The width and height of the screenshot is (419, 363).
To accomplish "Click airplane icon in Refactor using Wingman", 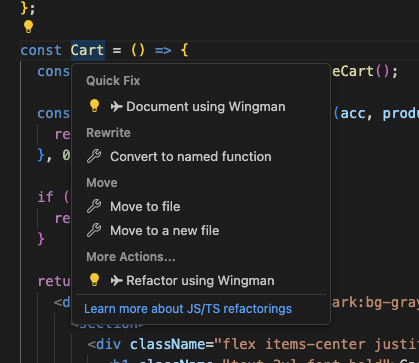I will [116, 281].
